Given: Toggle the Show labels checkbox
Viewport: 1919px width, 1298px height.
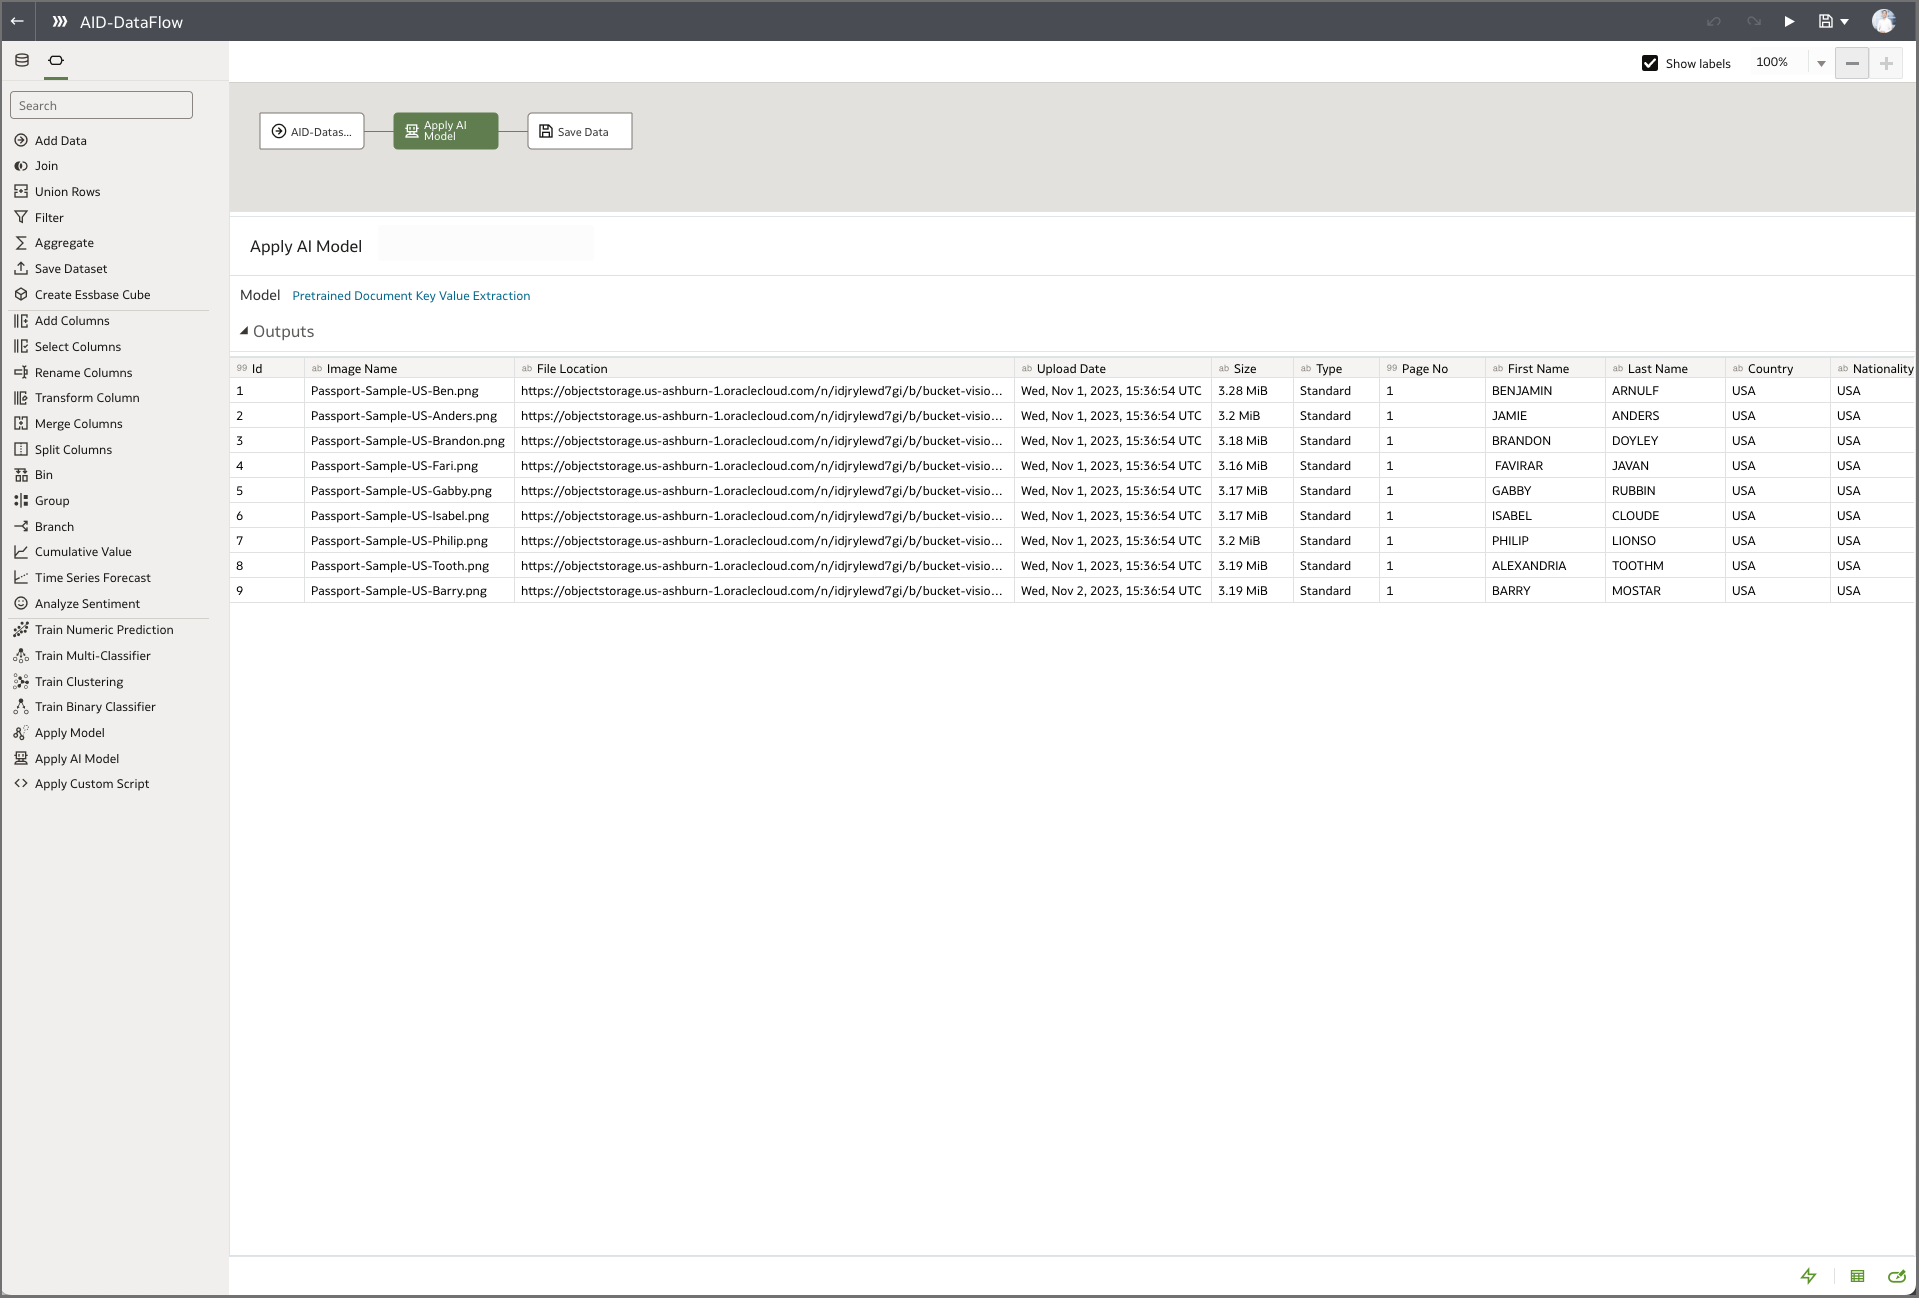Looking at the screenshot, I should coord(1650,62).
